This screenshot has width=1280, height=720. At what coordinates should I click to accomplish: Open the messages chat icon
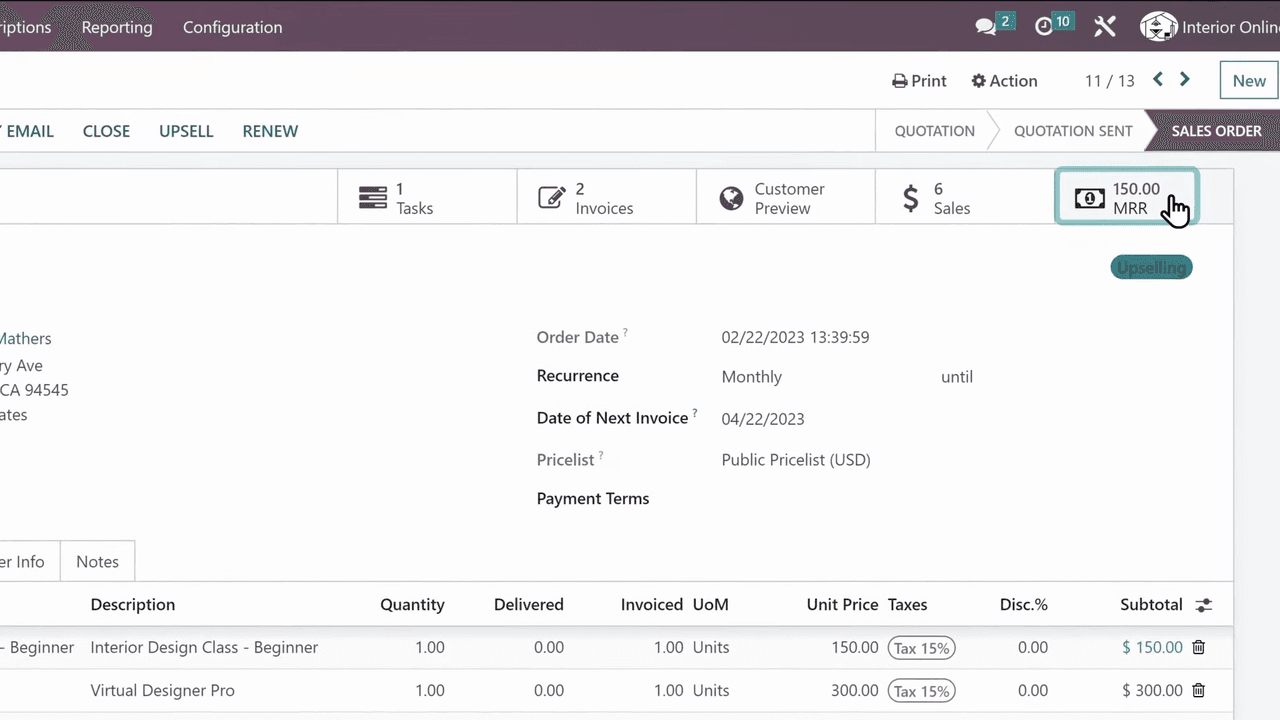pyautogui.click(x=987, y=27)
